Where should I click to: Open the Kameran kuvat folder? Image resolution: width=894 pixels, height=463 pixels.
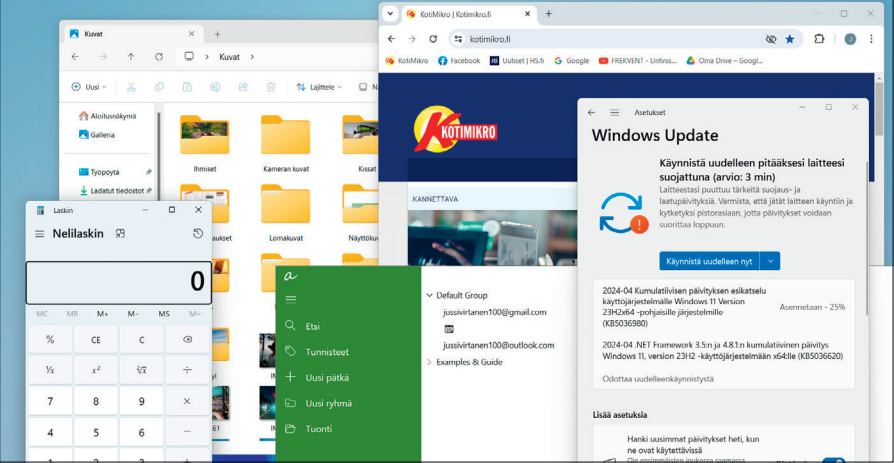pyautogui.click(x=286, y=144)
